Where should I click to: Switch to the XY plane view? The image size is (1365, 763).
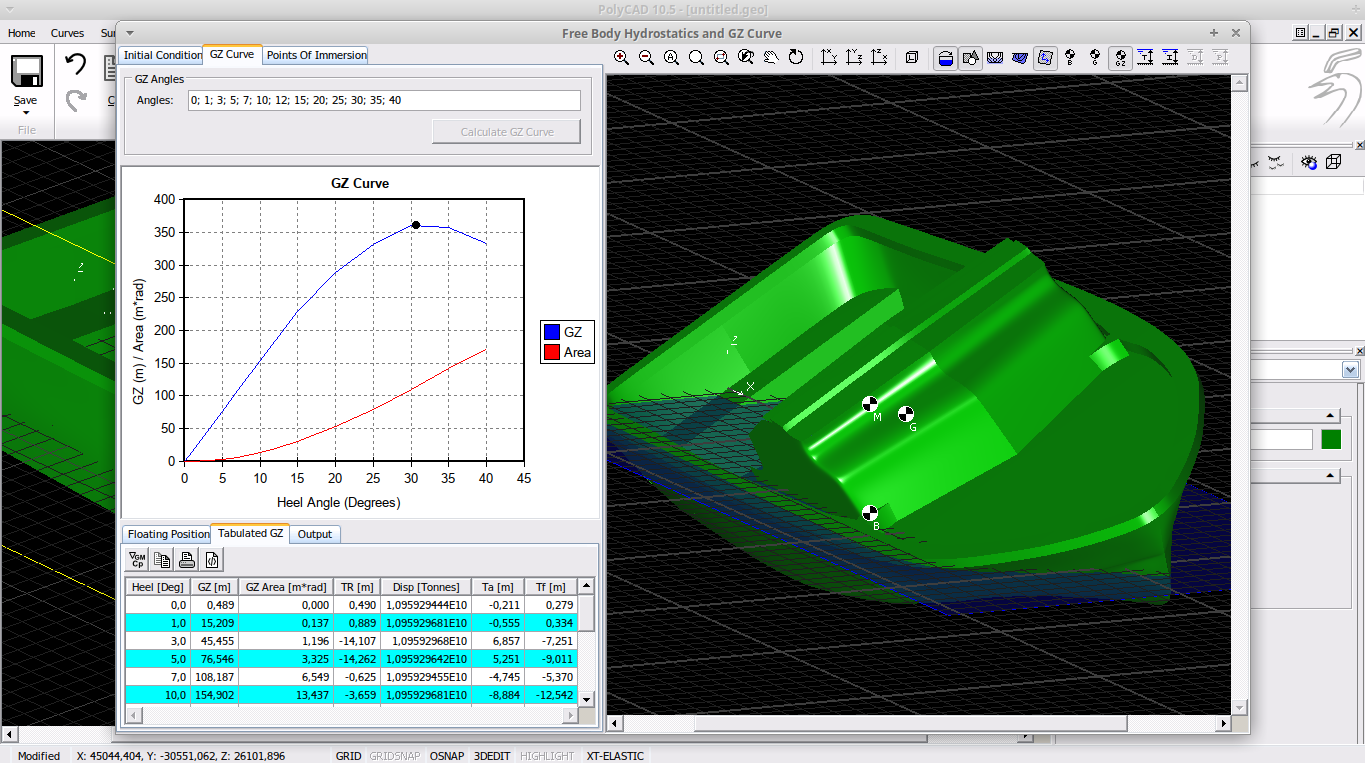click(829, 58)
